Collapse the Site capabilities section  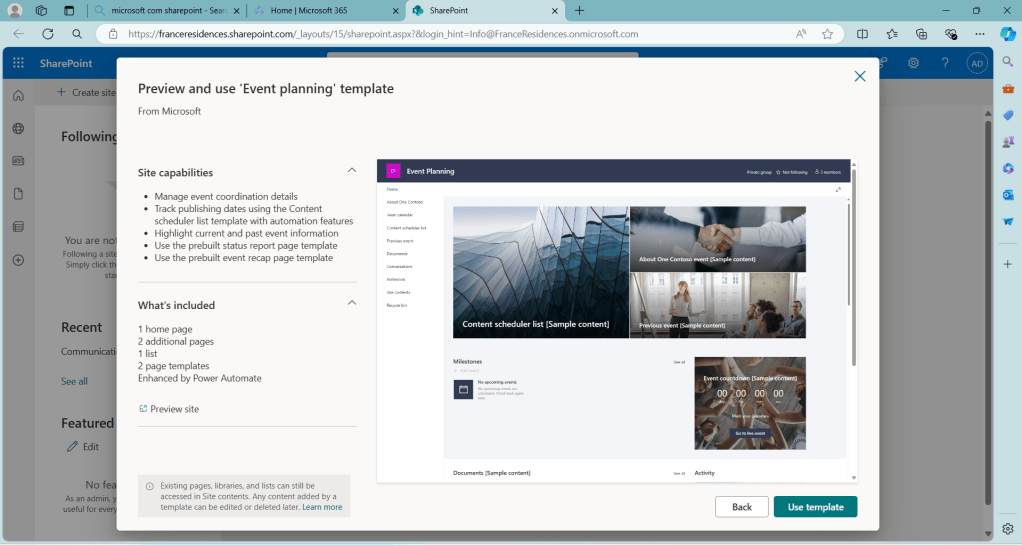351,171
